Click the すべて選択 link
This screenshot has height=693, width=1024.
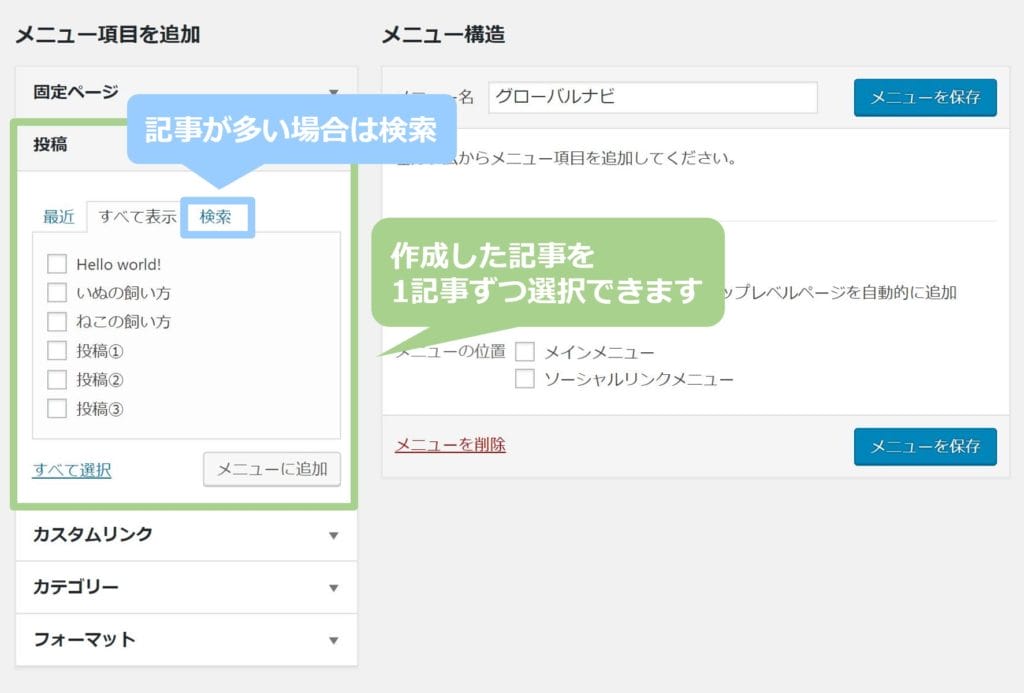[x=72, y=470]
